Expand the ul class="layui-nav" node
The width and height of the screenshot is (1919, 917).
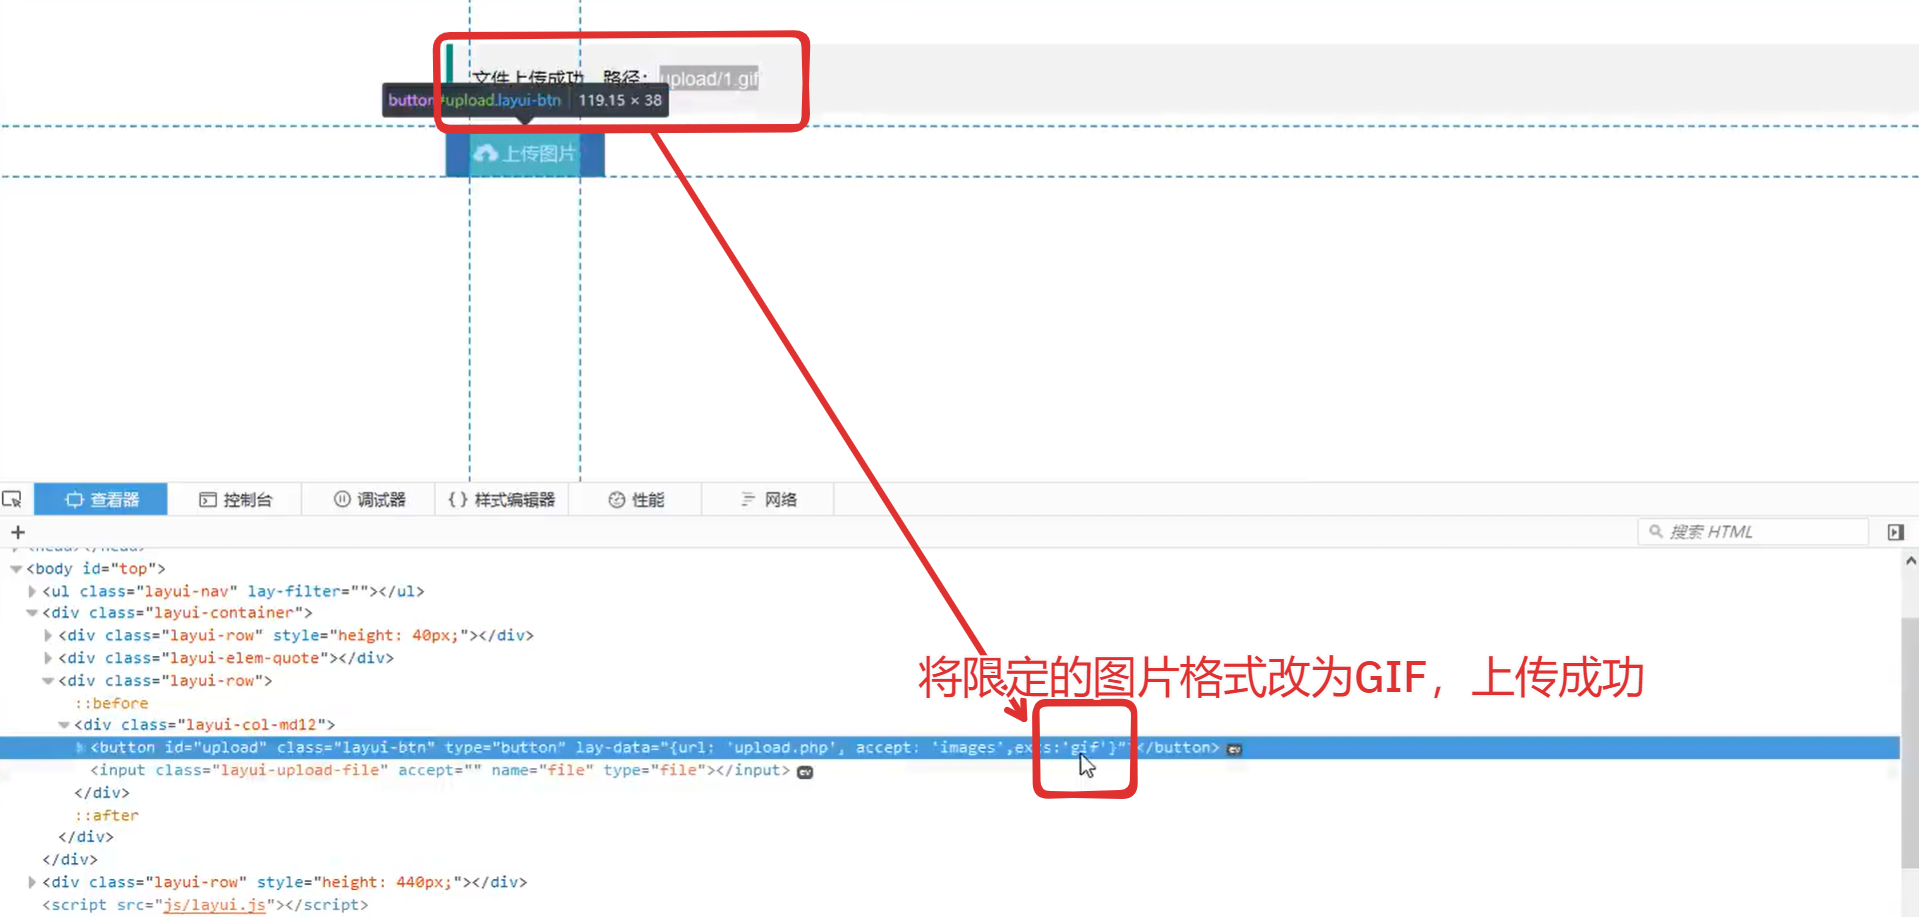32,591
